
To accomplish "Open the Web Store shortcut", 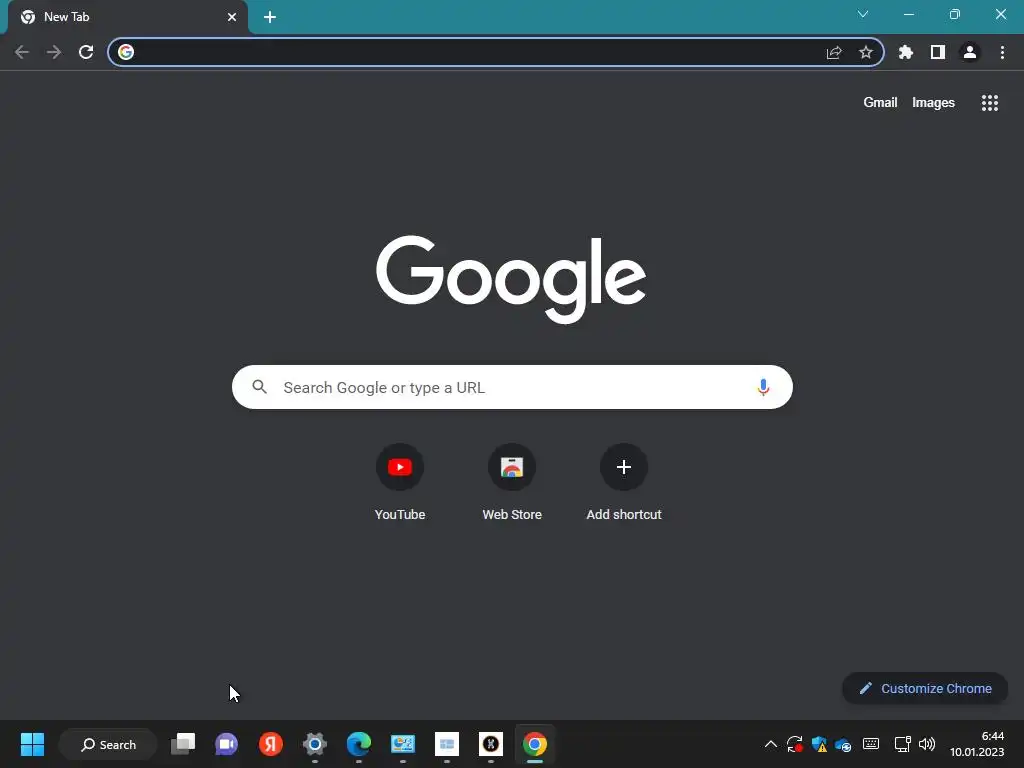I will (x=512, y=483).
